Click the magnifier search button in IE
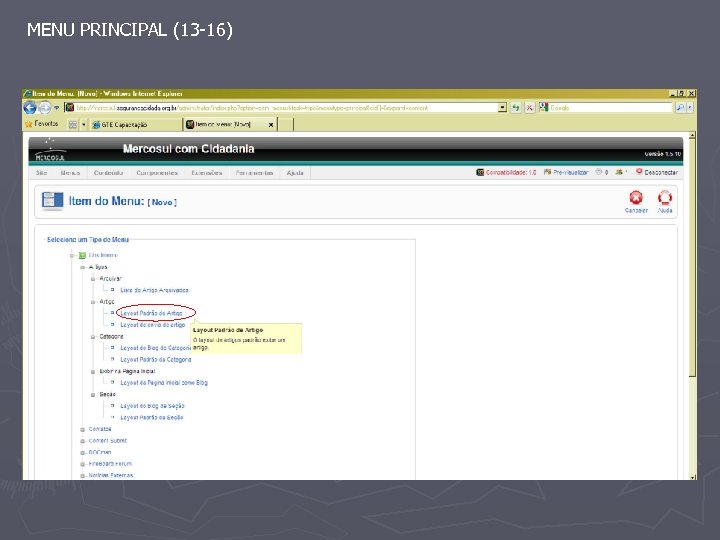720x540 pixels. (680, 107)
